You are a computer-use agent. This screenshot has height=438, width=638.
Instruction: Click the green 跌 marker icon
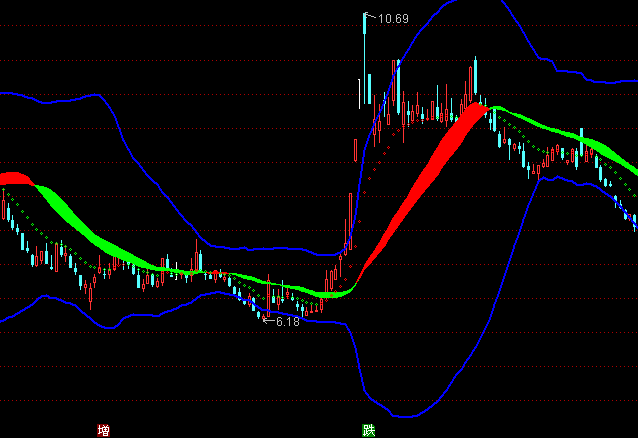pos(369,430)
